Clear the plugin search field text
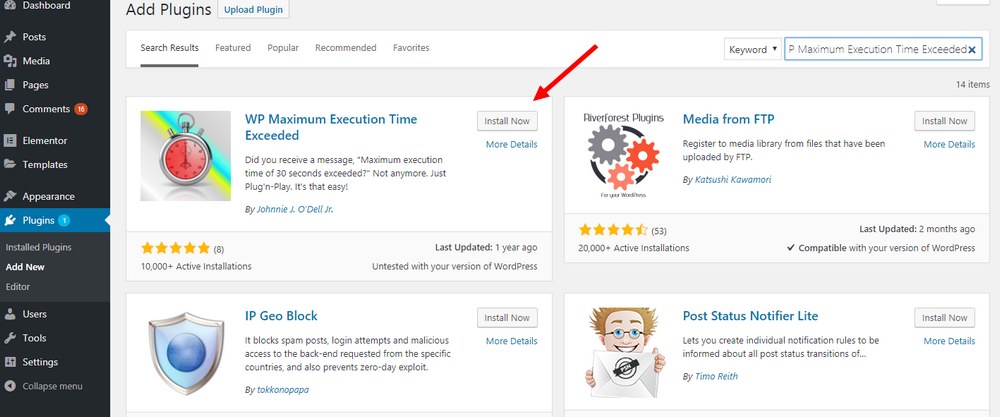The height and width of the screenshot is (417, 1000). point(972,49)
